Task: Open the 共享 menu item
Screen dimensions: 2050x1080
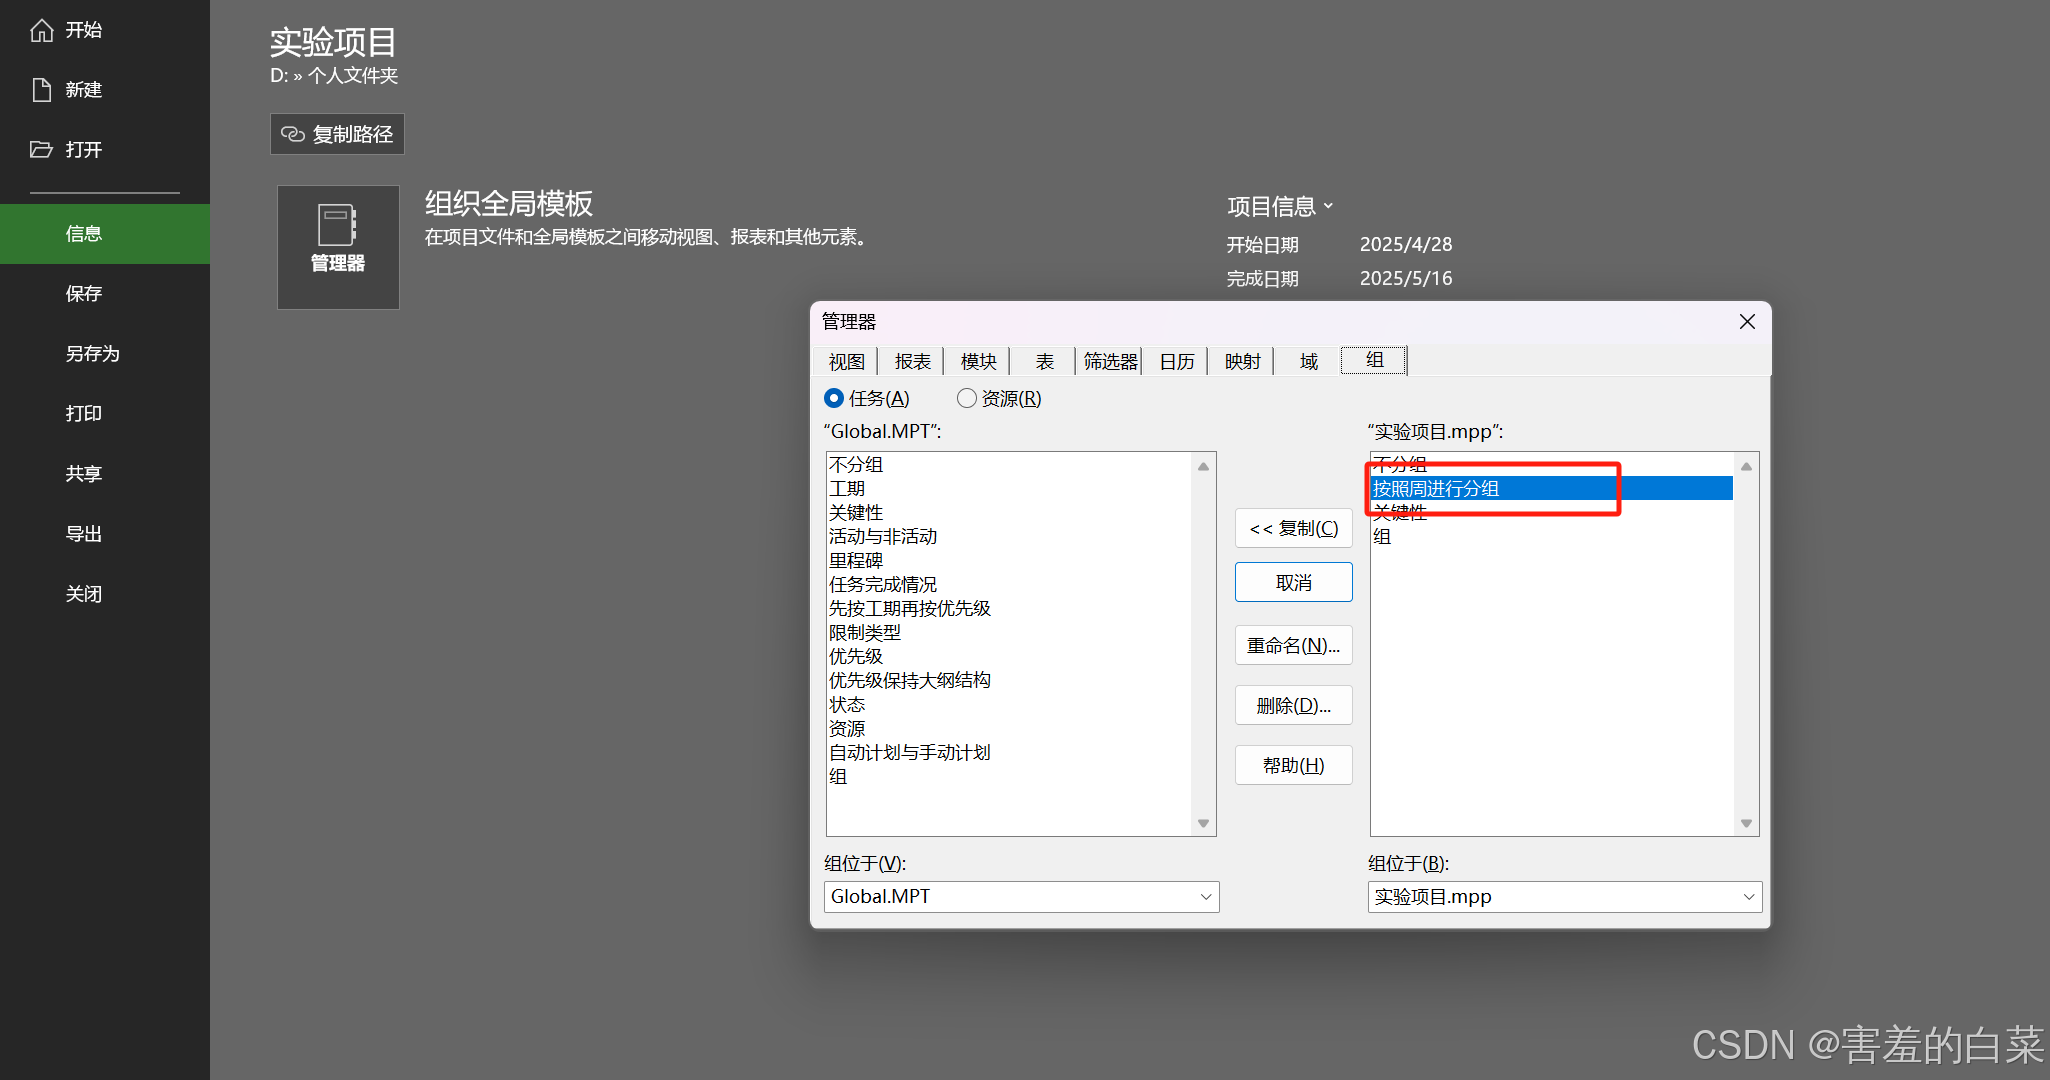Action: tap(105, 474)
